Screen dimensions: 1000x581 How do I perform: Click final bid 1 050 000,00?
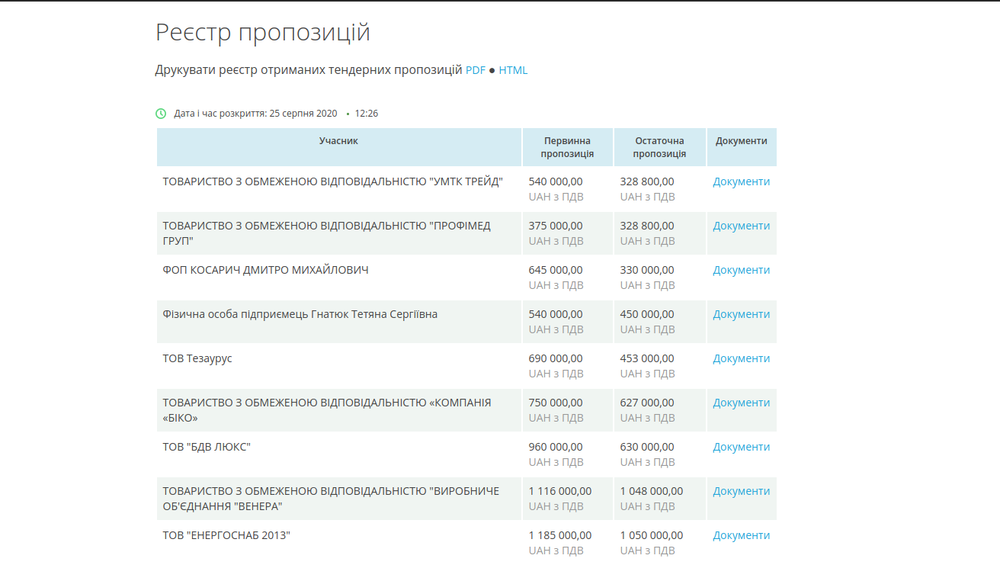pyautogui.click(x=651, y=535)
